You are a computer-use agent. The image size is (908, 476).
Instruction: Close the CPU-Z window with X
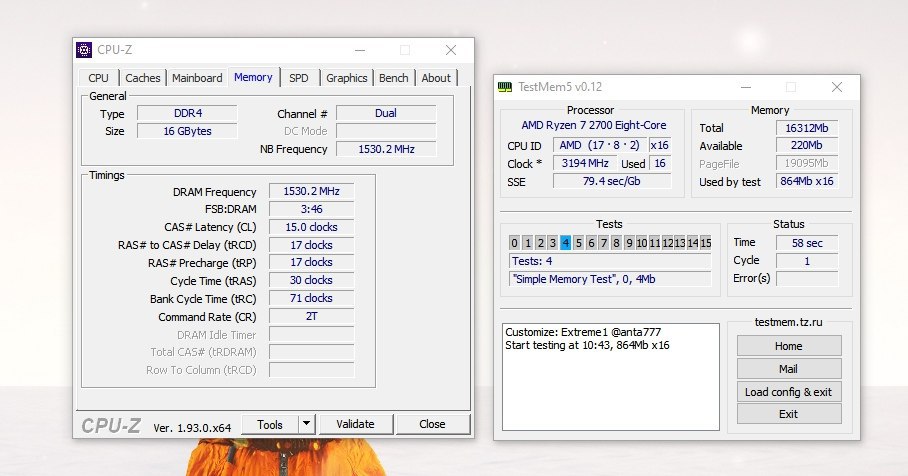(x=451, y=50)
